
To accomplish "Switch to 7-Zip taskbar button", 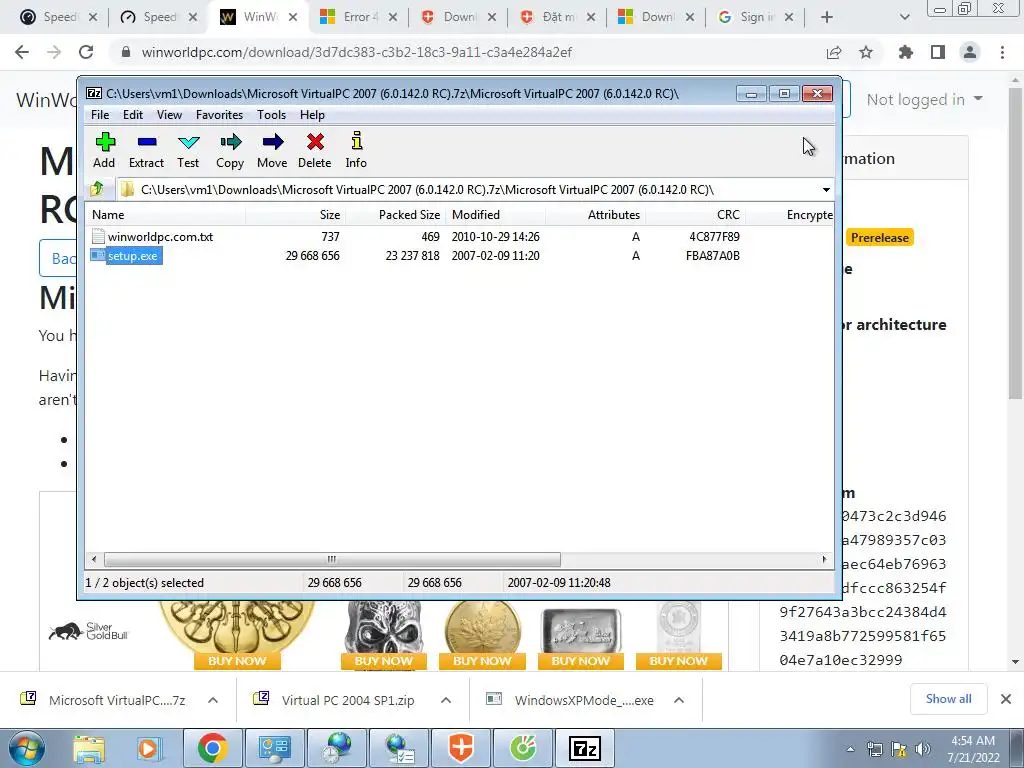I will 584,748.
